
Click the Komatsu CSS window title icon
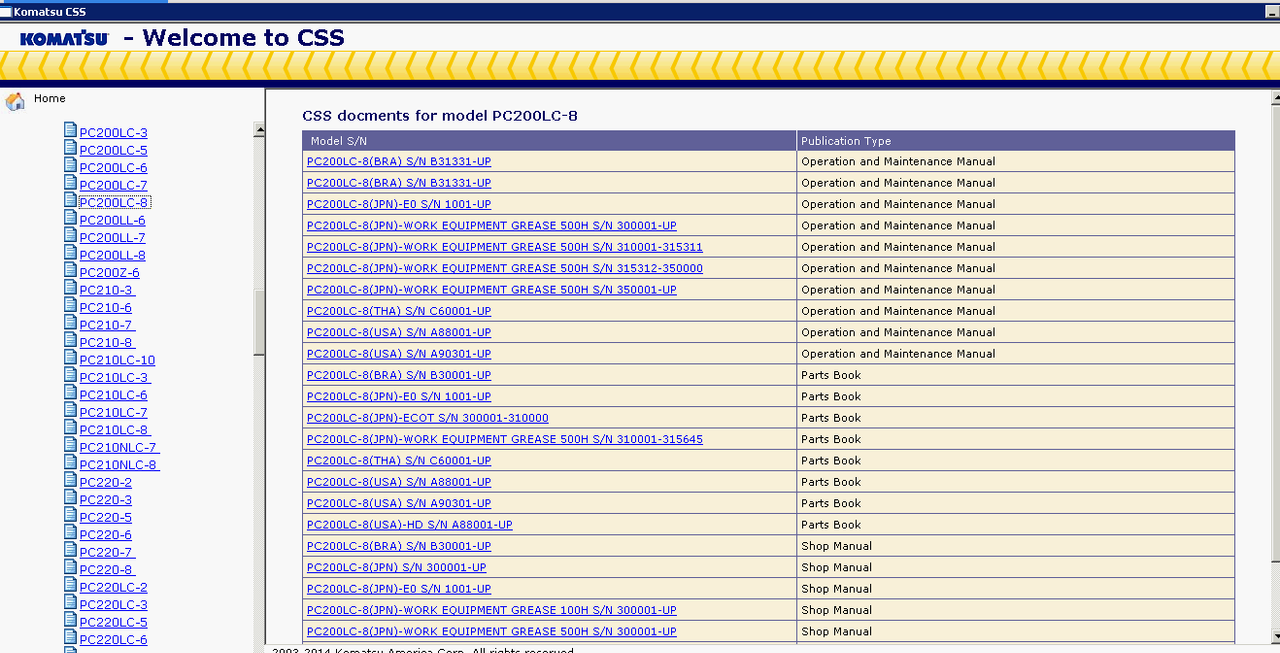tap(6, 12)
